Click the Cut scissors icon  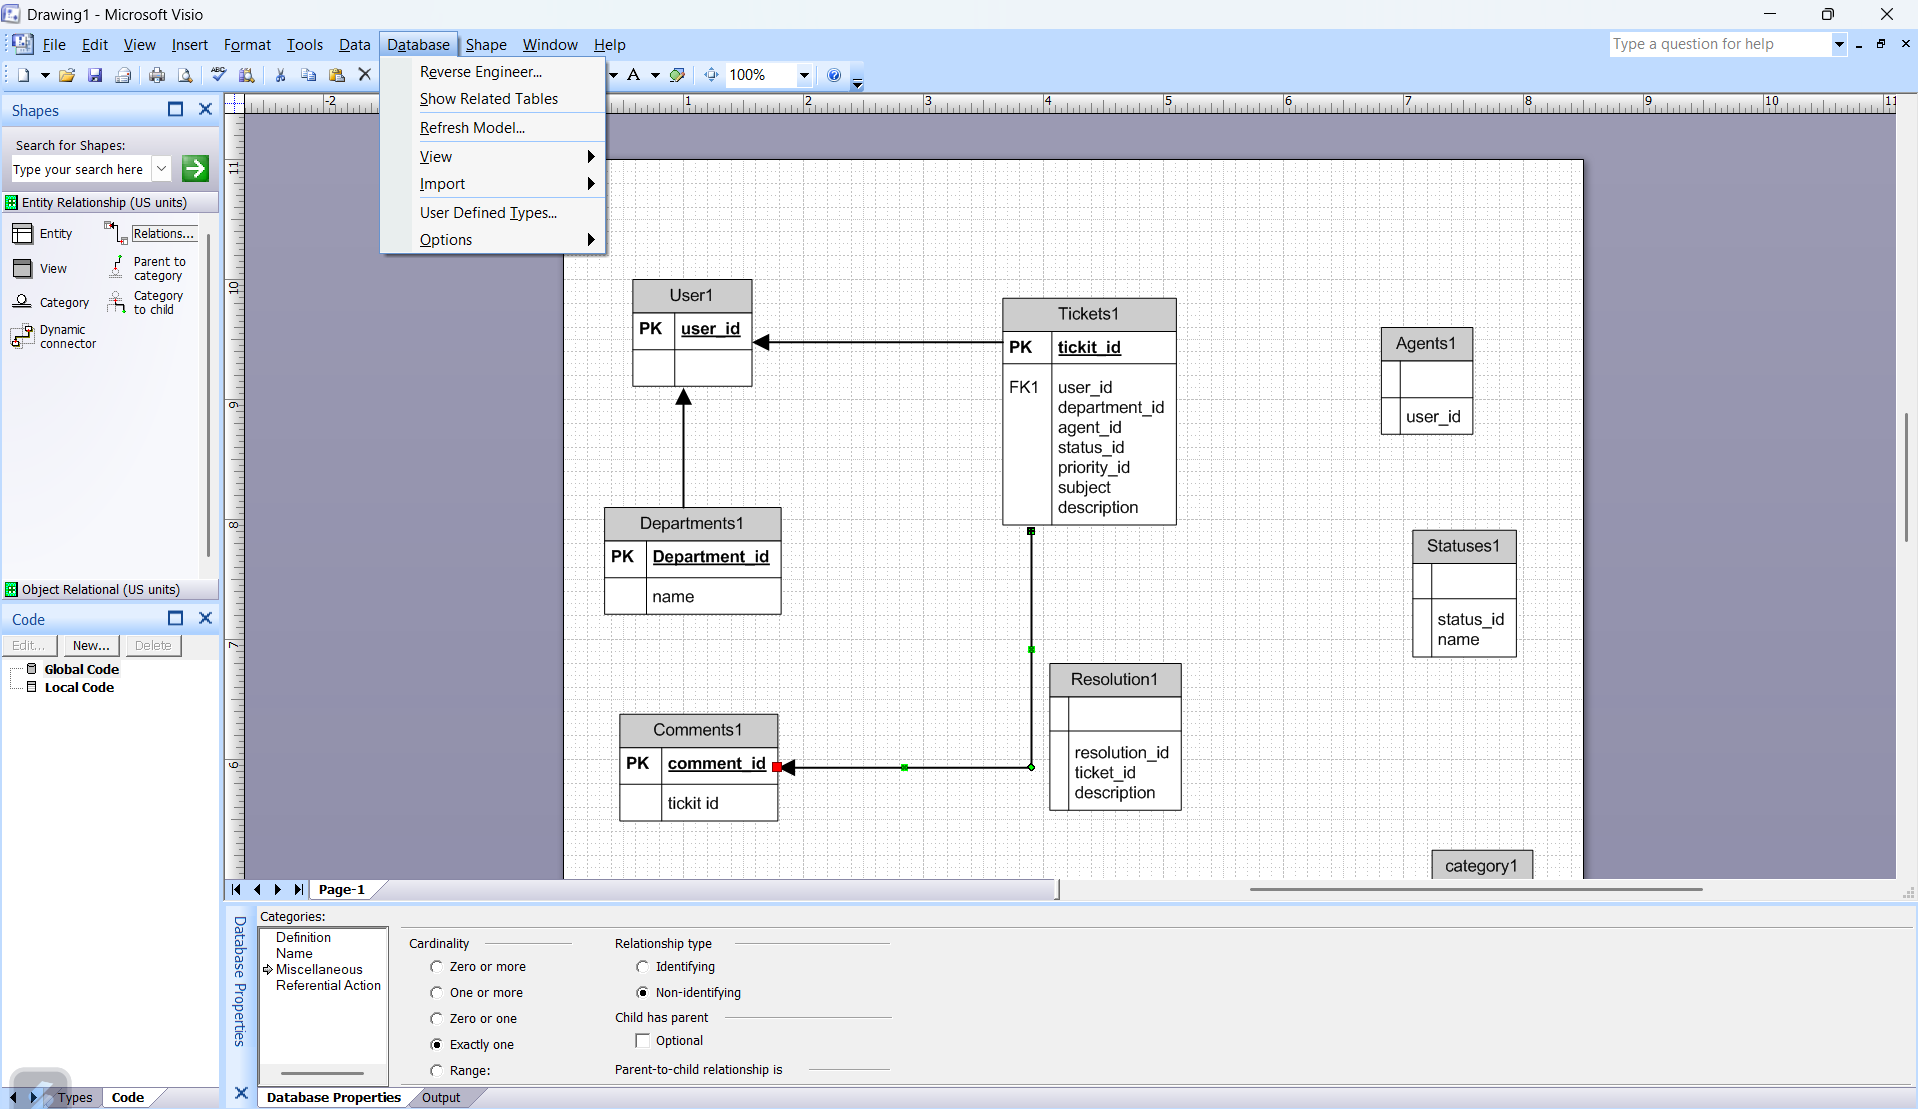(280, 75)
